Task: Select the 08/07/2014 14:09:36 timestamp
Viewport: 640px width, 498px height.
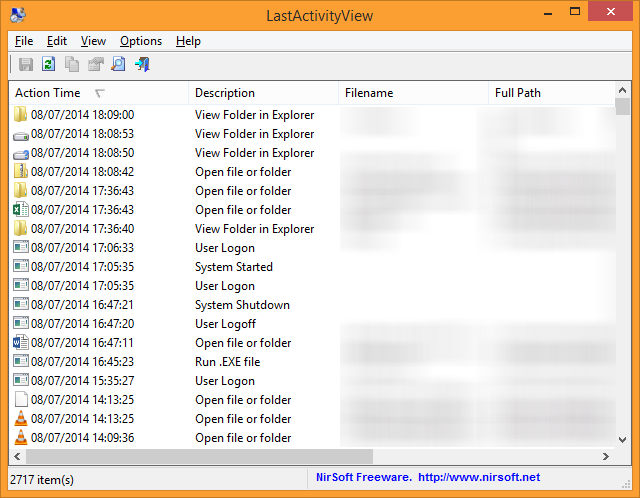Action: 82,438
